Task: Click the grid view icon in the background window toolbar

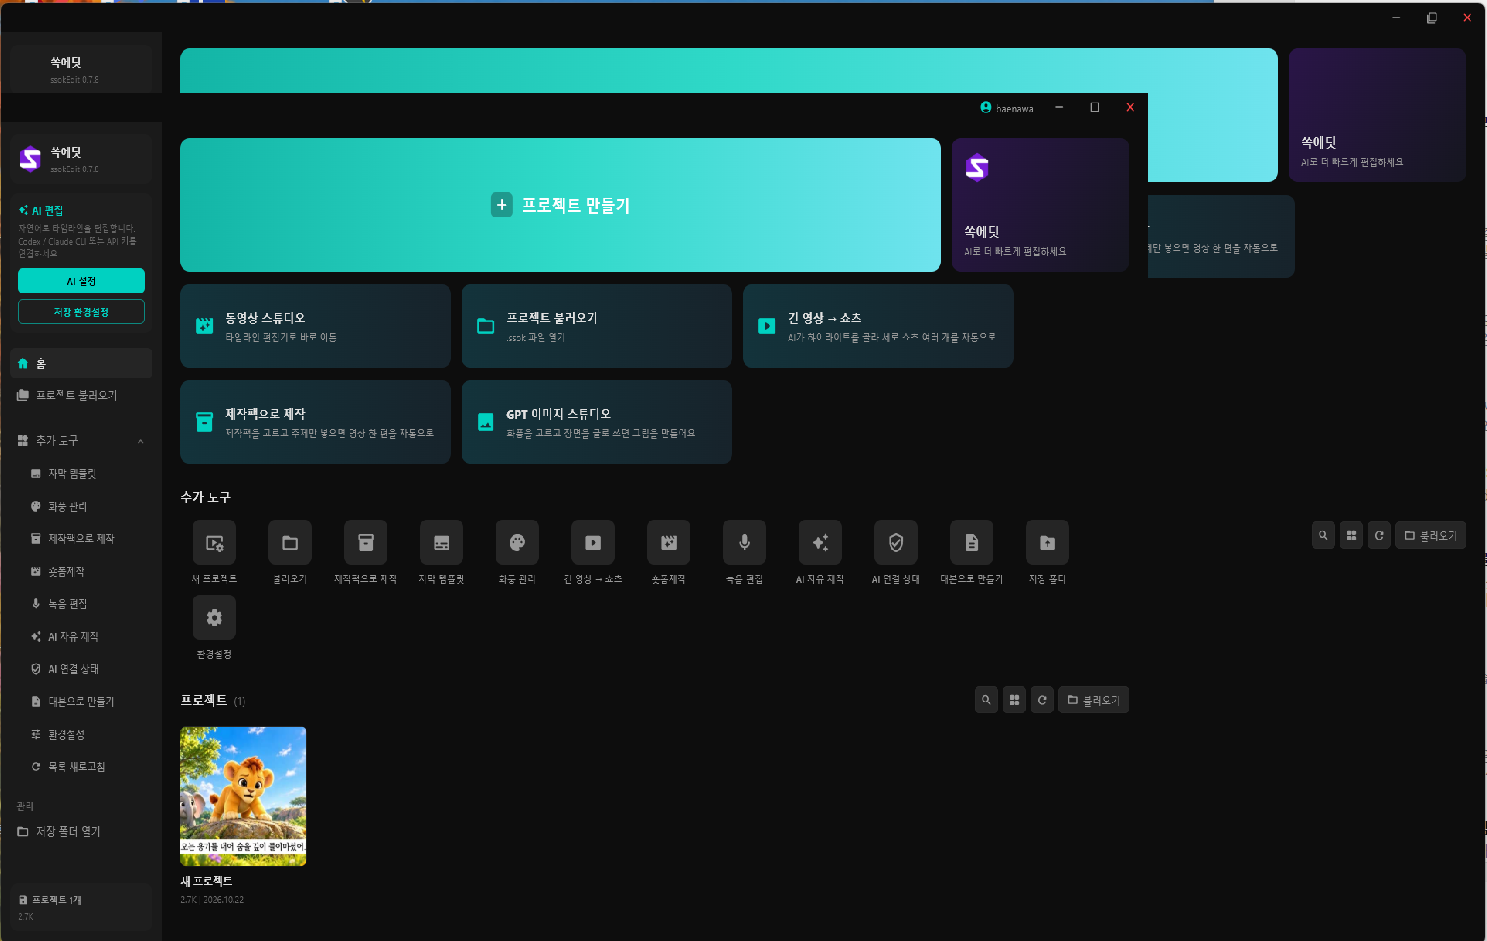Action: coord(1351,535)
